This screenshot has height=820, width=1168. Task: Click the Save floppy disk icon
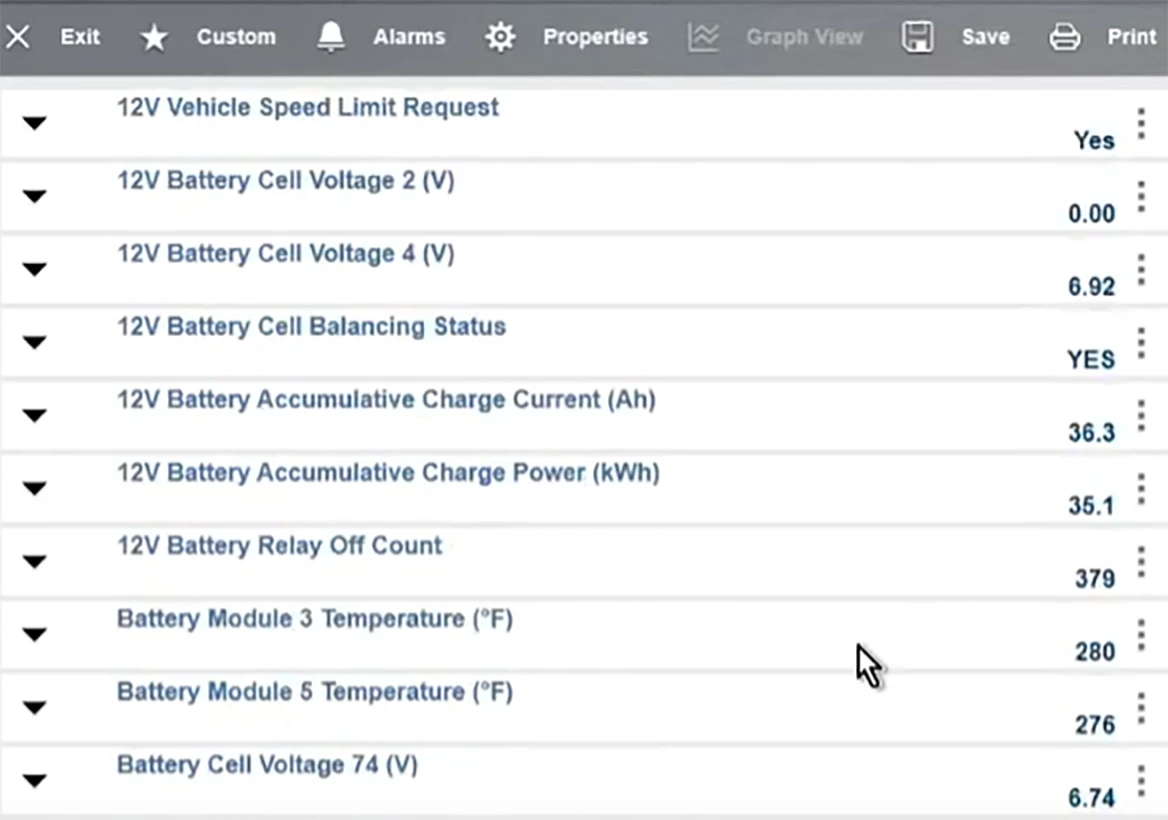pos(917,38)
